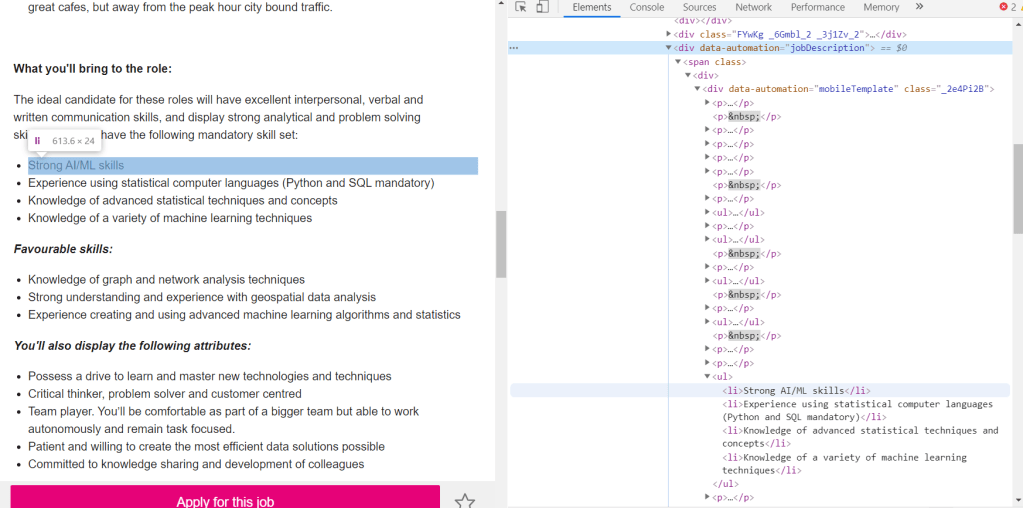
Task: Switch to the Performance tab
Action: (x=817, y=7)
